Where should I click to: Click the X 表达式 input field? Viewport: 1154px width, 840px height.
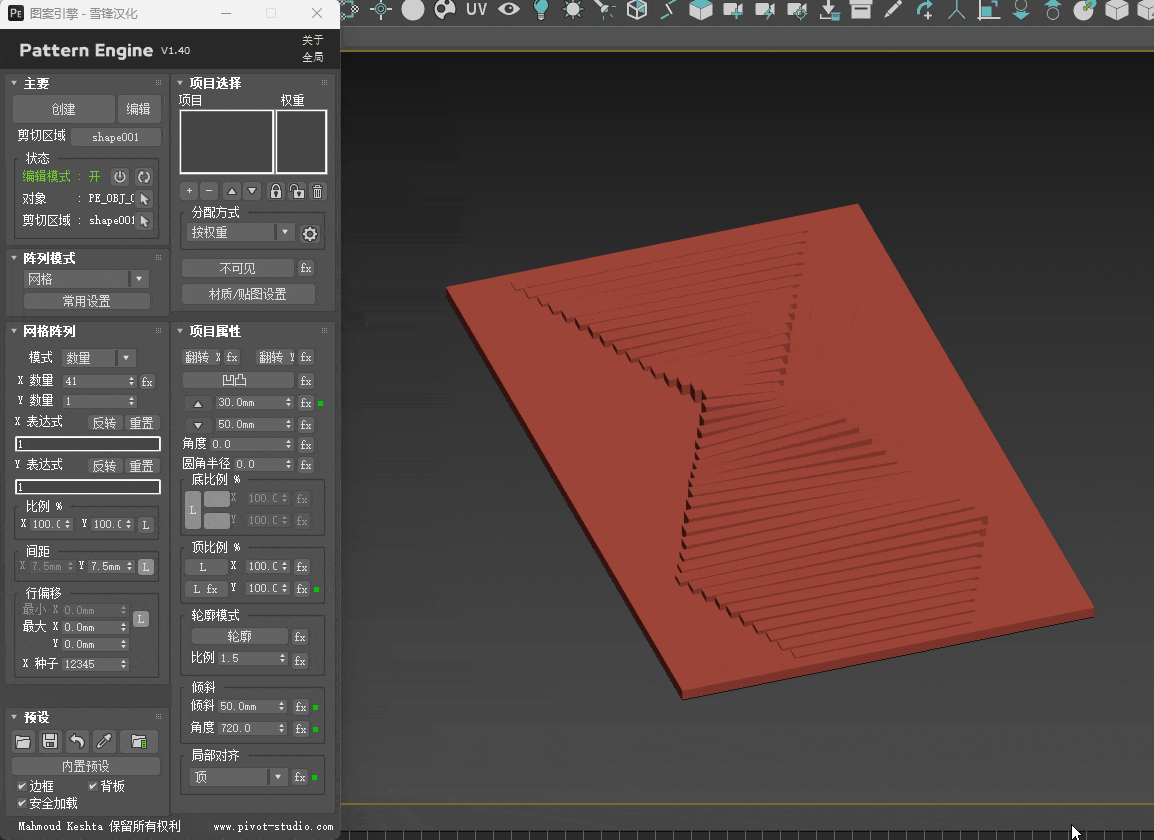[x=88, y=444]
